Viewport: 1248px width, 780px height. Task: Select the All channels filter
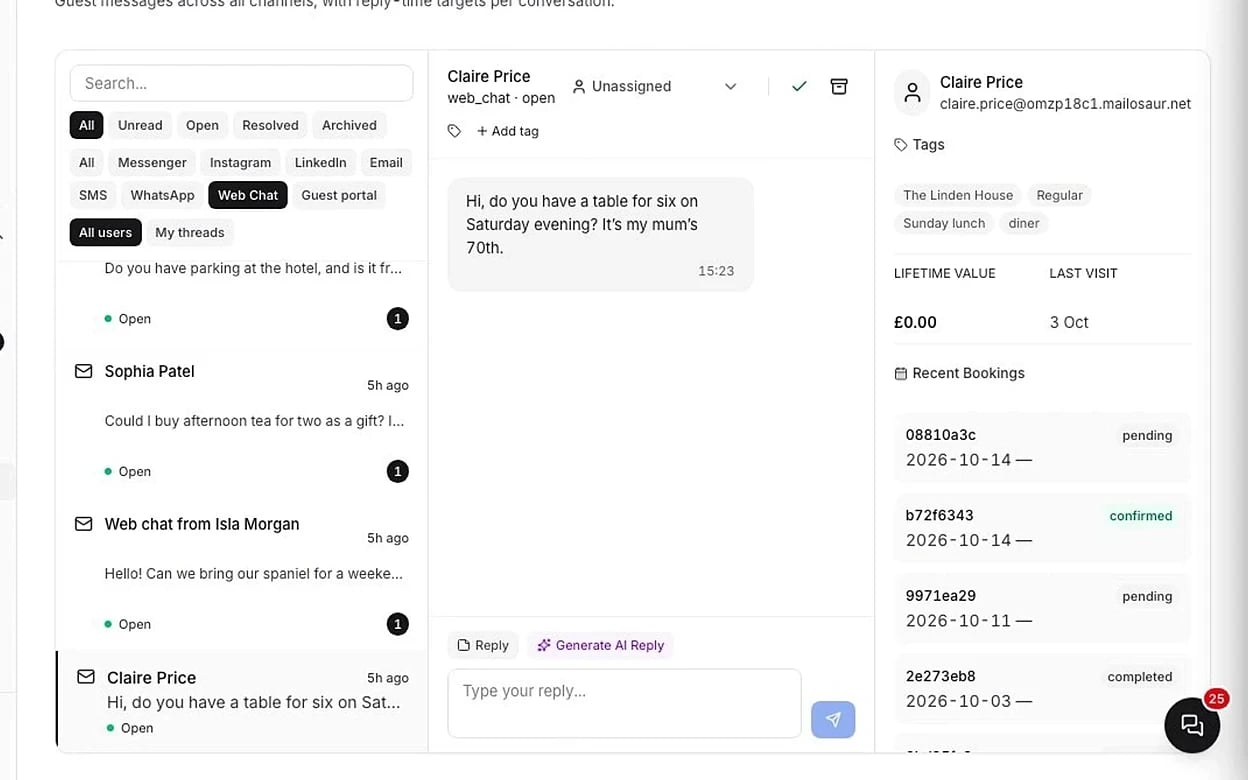point(87,162)
